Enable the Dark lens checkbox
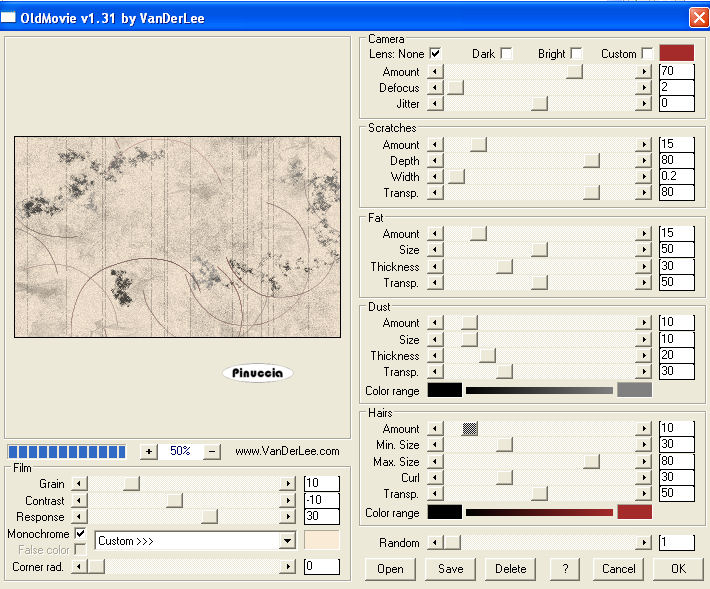 click(506, 53)
